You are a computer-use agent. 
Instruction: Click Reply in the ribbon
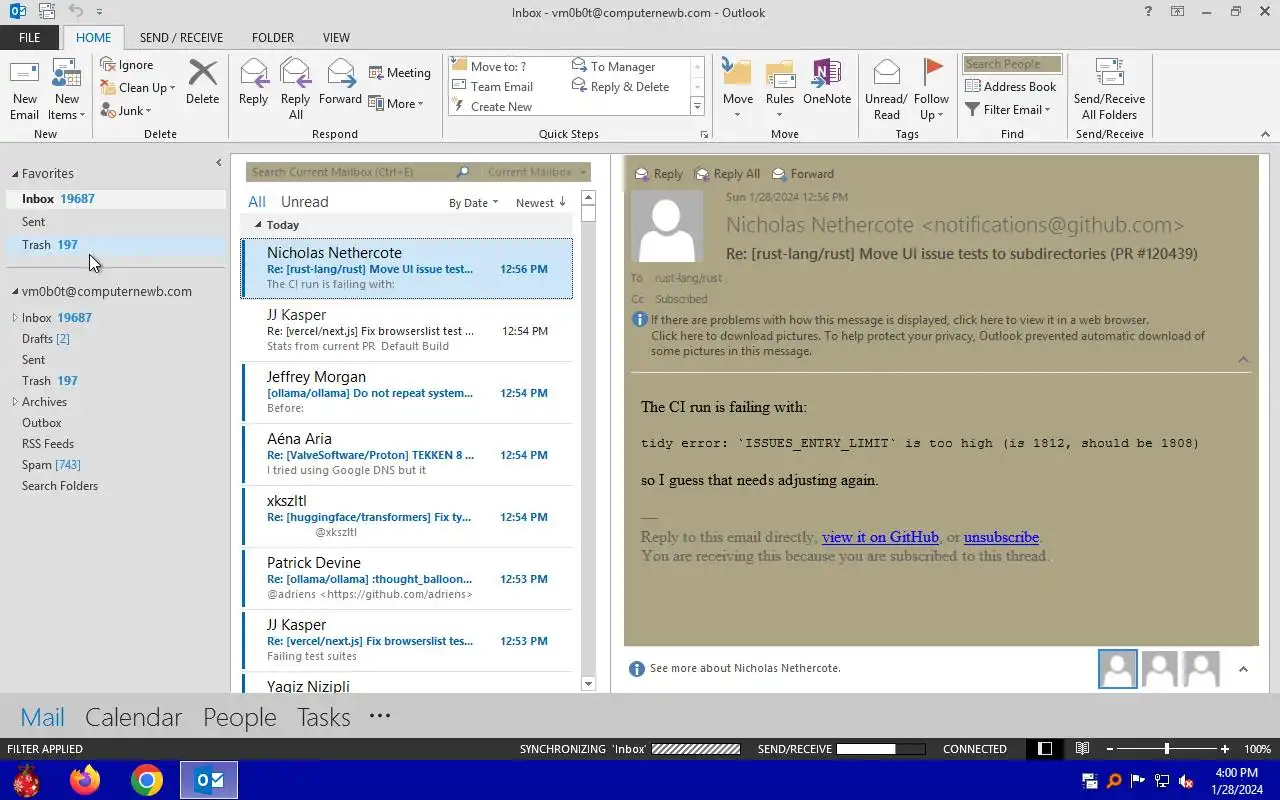(253, 82)
